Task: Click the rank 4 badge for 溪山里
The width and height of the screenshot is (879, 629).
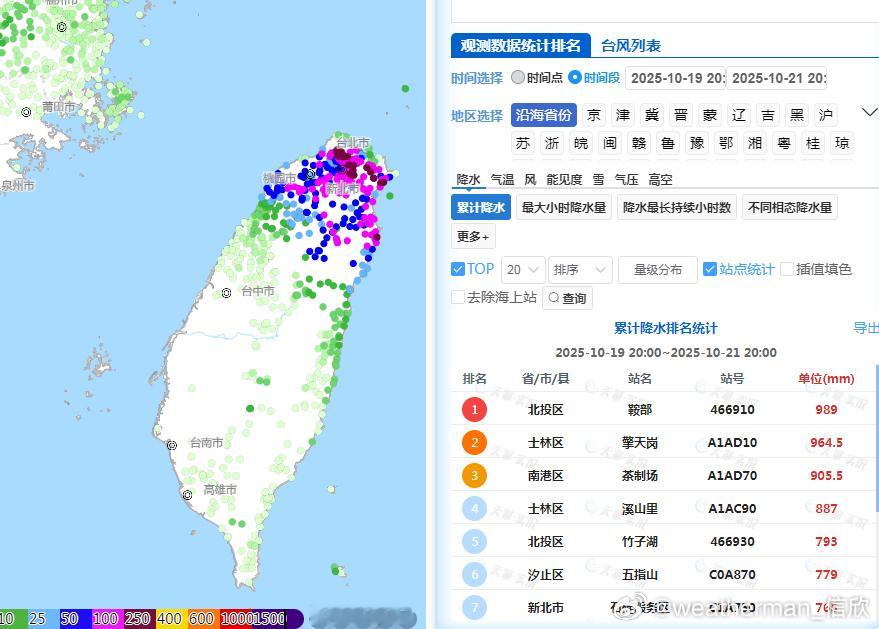Action: tap(474, 508)
